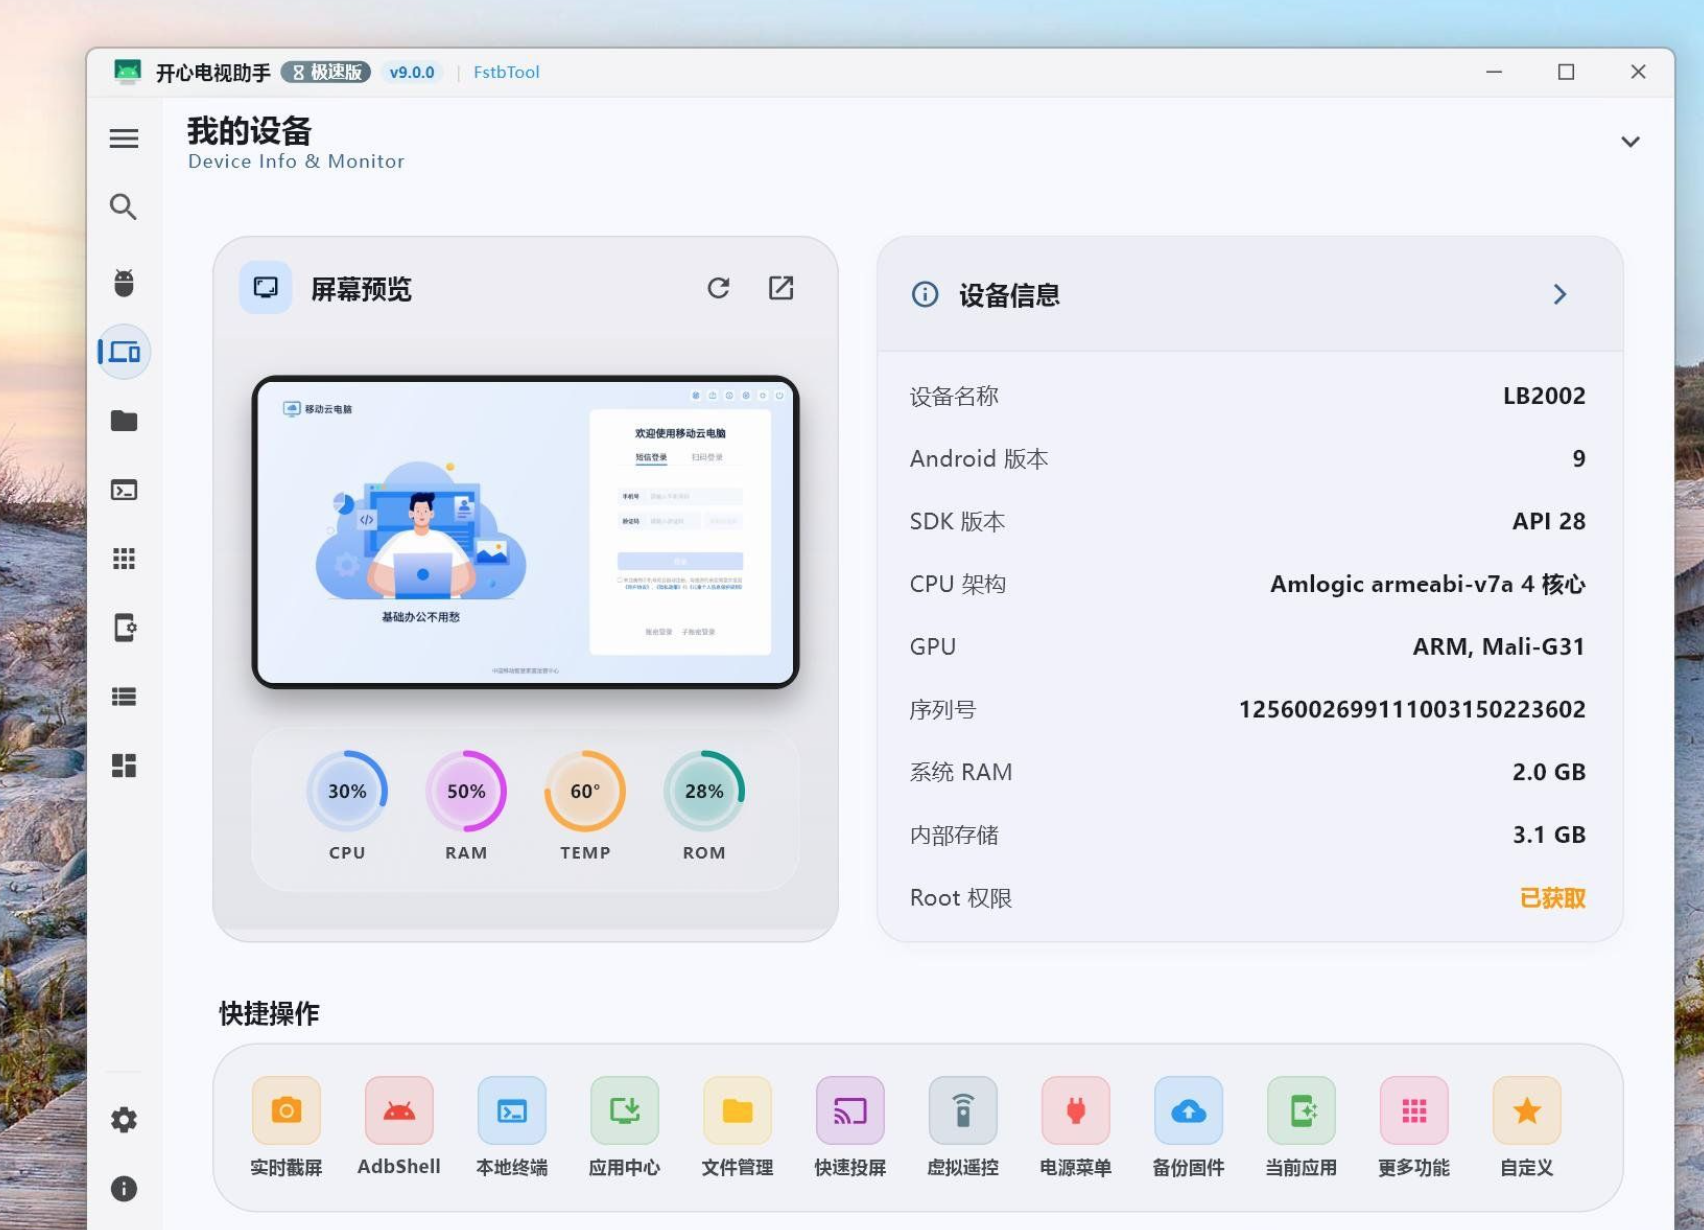Click device name value LB2002

(1544, 396)
